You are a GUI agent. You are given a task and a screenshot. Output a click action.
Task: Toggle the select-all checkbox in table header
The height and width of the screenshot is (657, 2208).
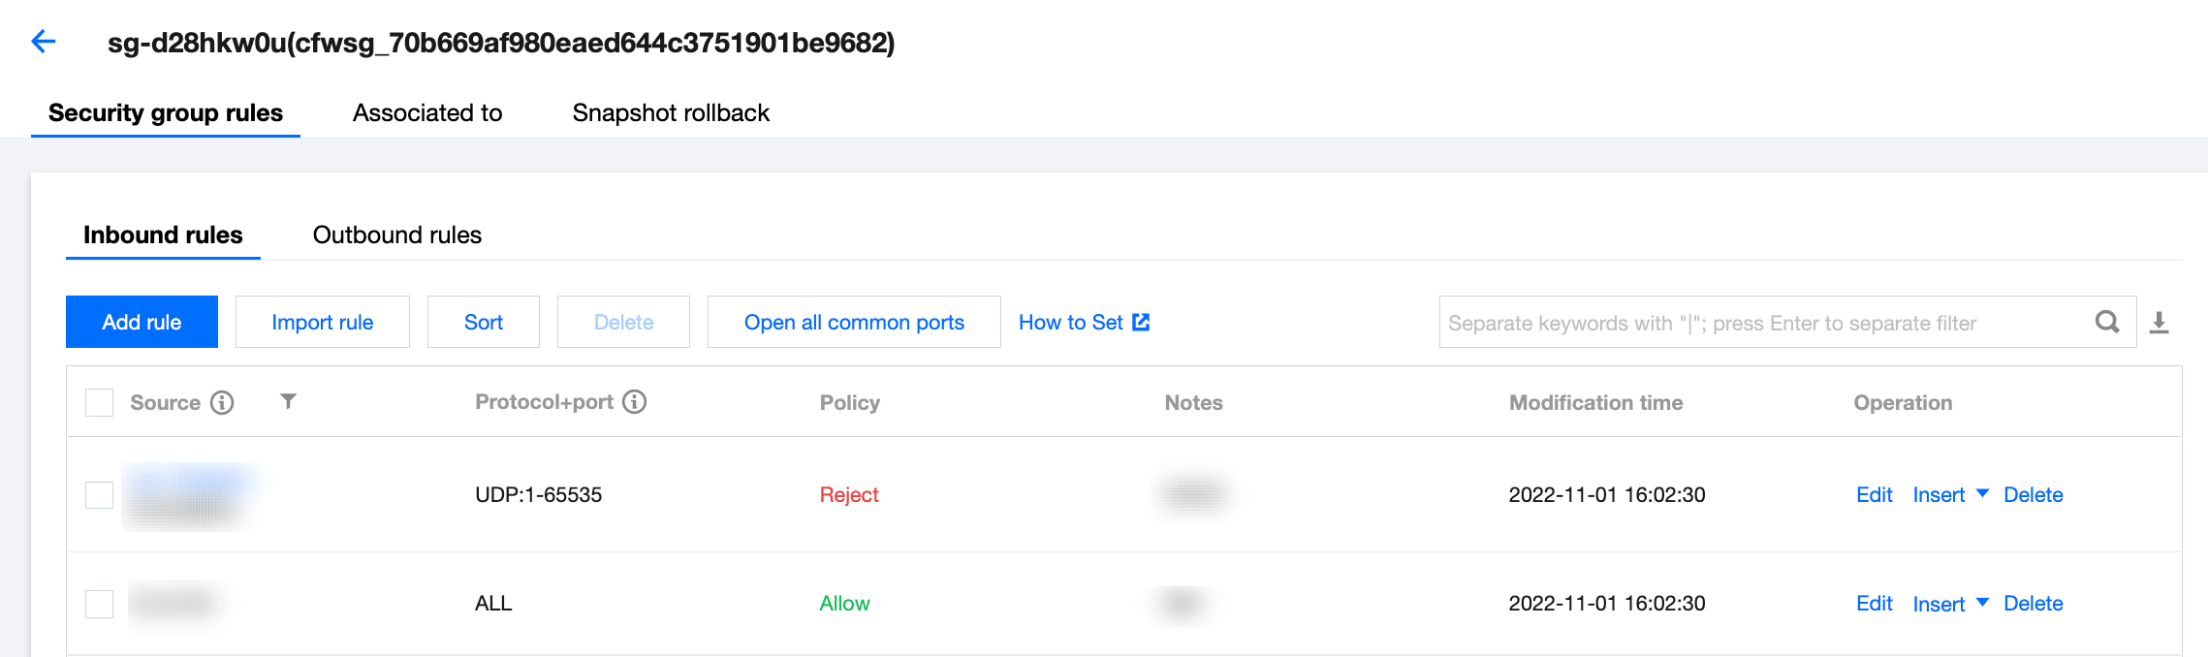(99, 402)
